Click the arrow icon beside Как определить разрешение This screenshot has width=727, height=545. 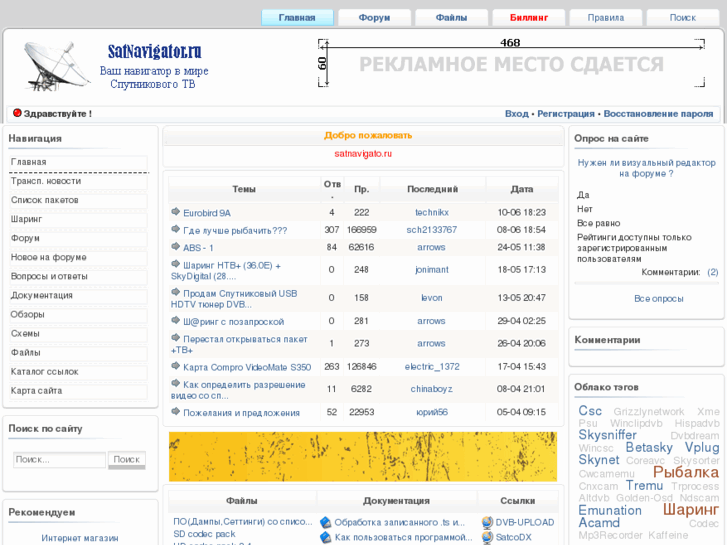175,383
